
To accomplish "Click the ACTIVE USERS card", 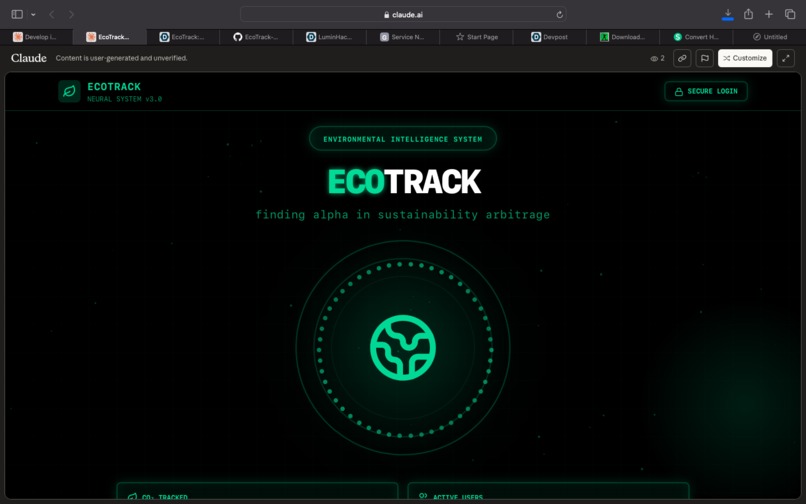I will click(548, 491).
